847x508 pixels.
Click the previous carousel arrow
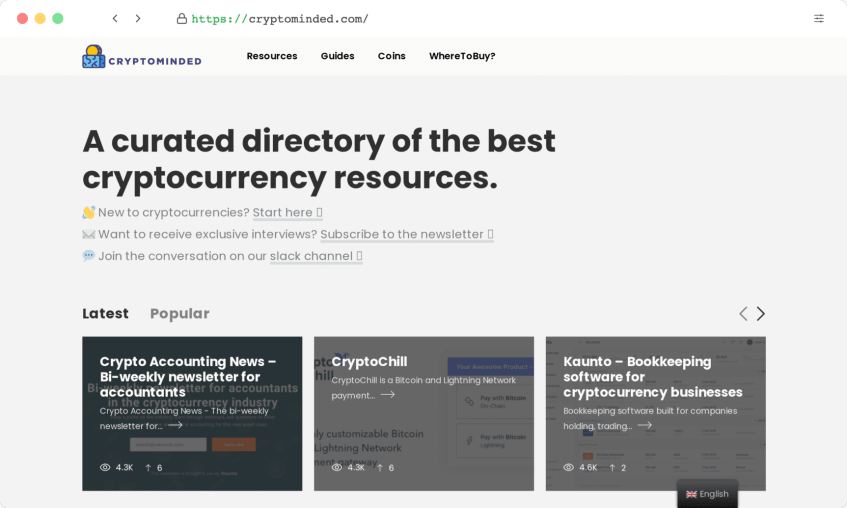click(x=743, y=313)
